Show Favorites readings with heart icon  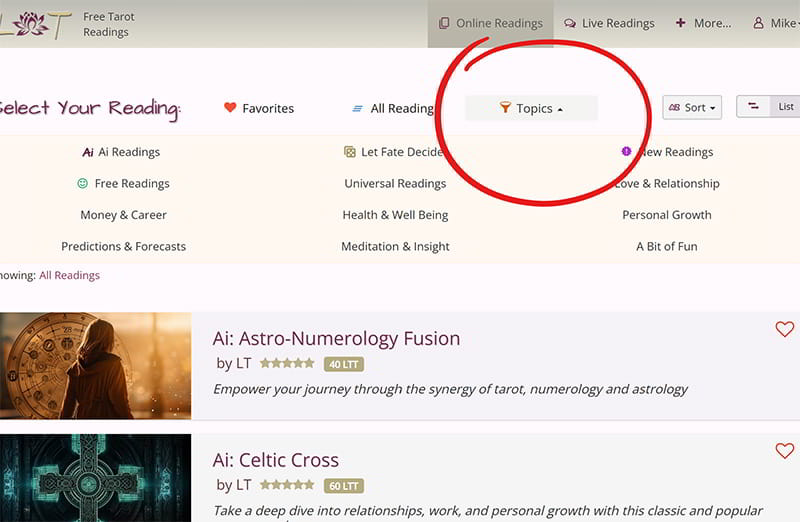(230, 108)
